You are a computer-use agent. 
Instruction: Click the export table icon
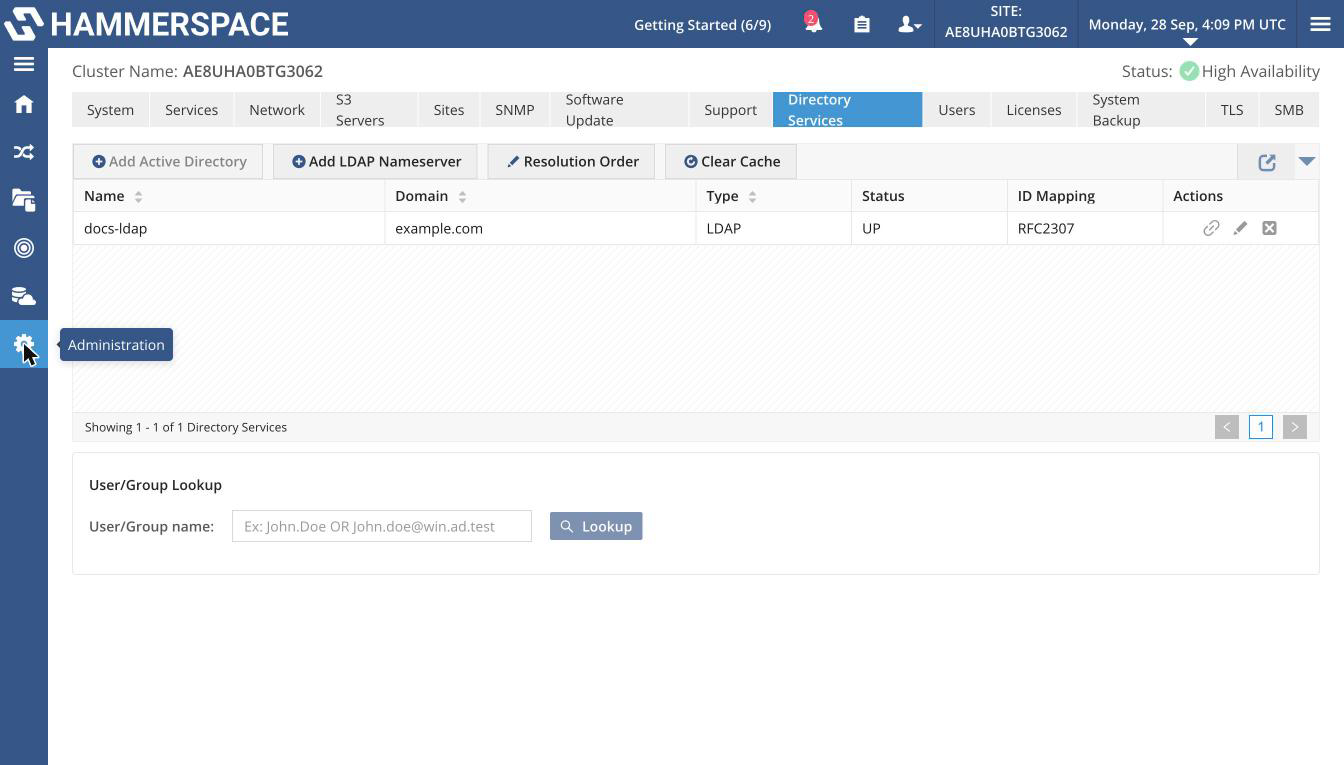pos(1266,162)
